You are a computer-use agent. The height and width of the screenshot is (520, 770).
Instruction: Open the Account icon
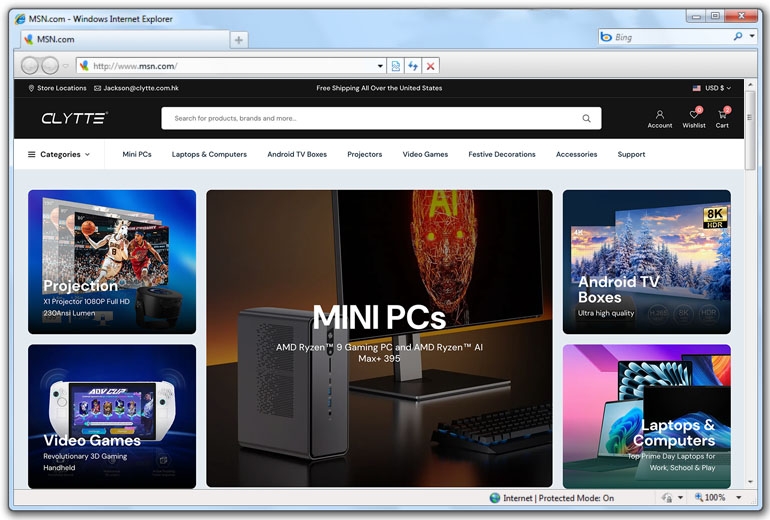click(660, 119)
